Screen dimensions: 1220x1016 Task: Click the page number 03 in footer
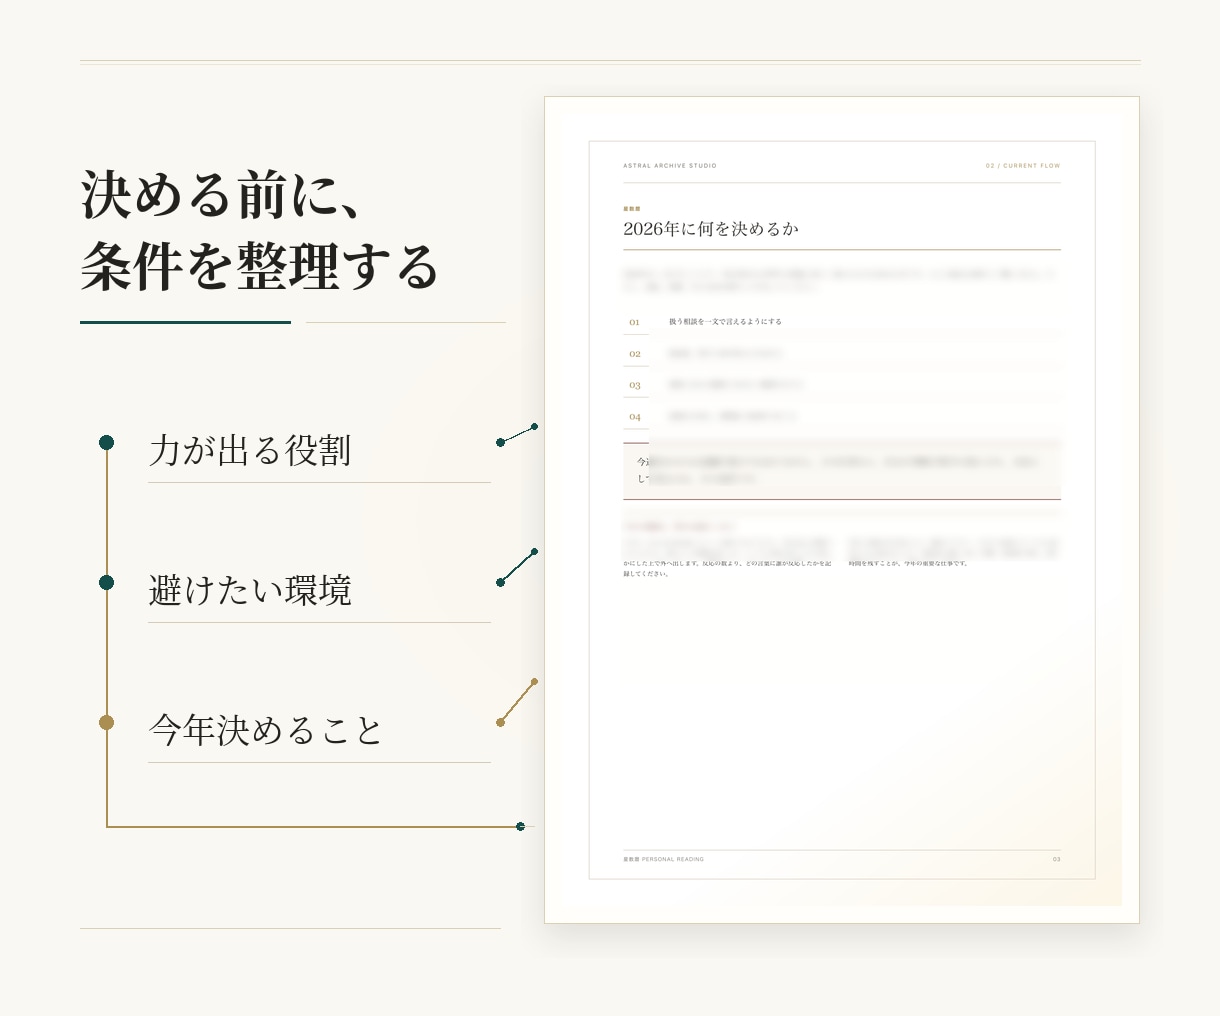point(1056,859)
